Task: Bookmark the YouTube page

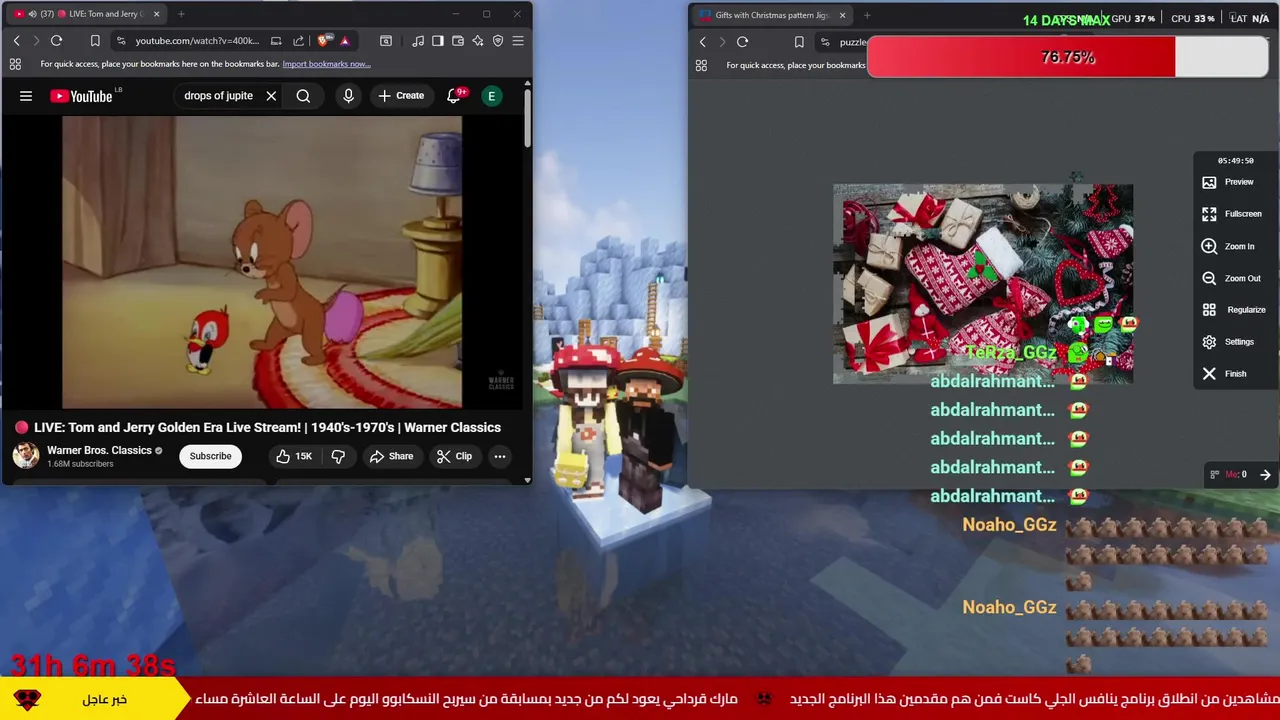Action: [95, 41]
